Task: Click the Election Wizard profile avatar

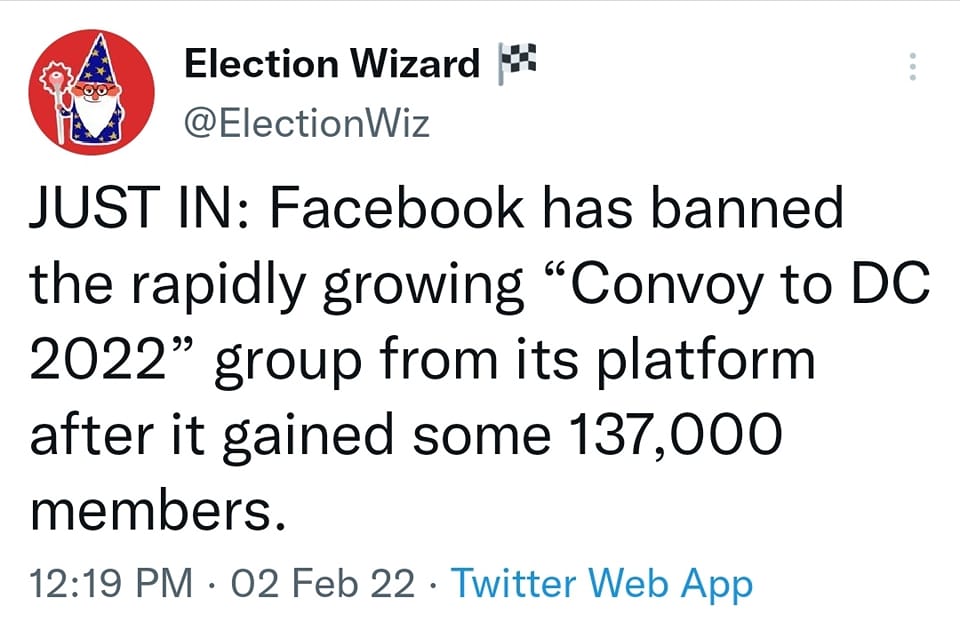Action: [x=91, y=92]
